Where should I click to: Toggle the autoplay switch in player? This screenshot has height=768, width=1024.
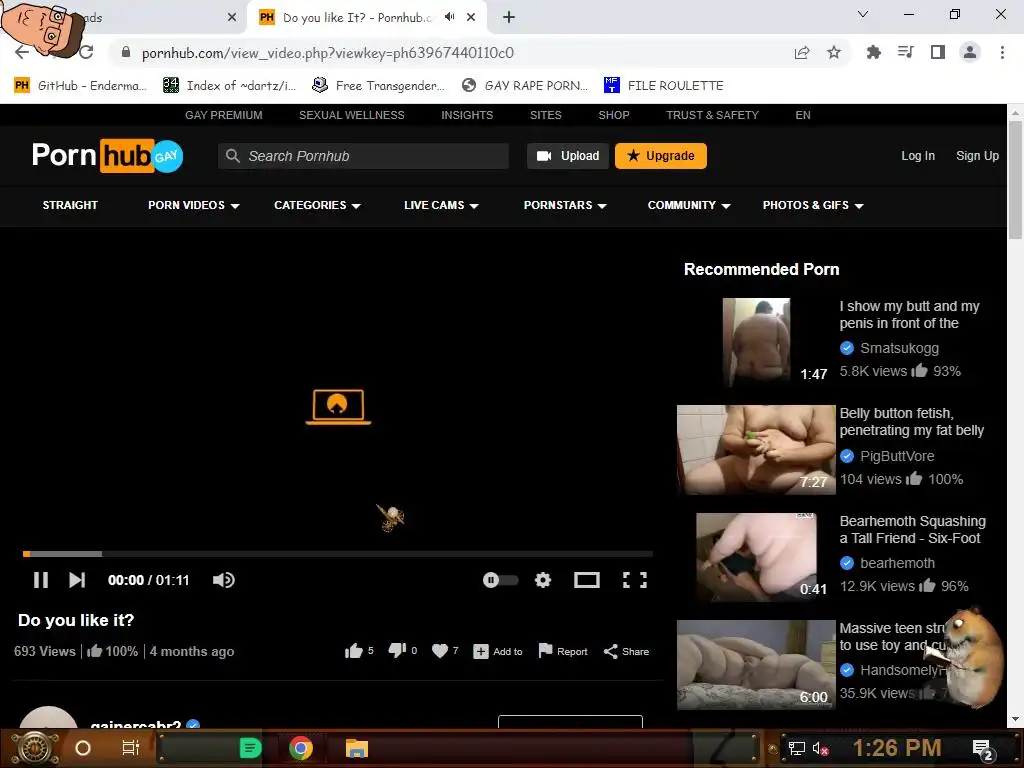[500, 580]
